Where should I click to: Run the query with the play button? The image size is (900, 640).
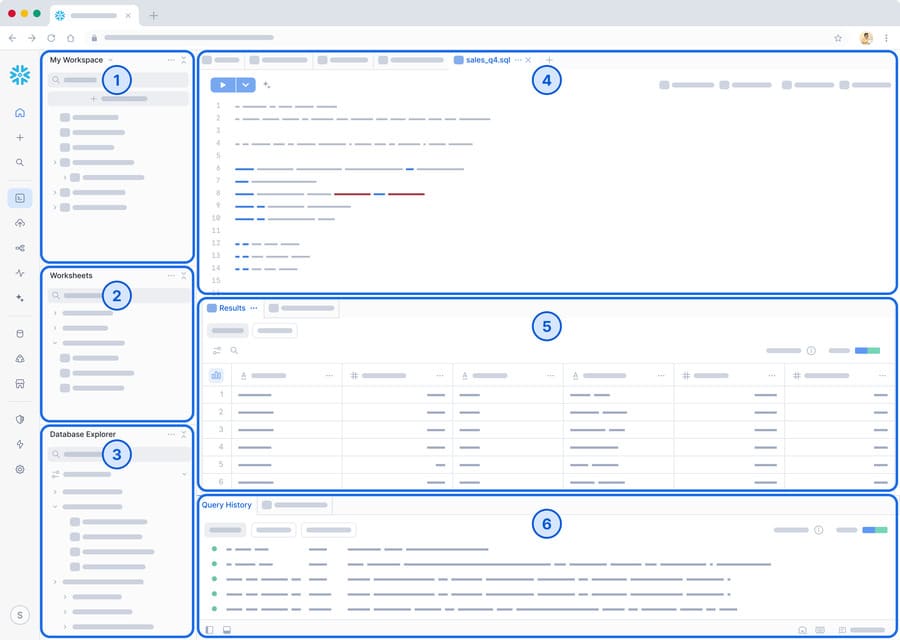coord(222,86)
